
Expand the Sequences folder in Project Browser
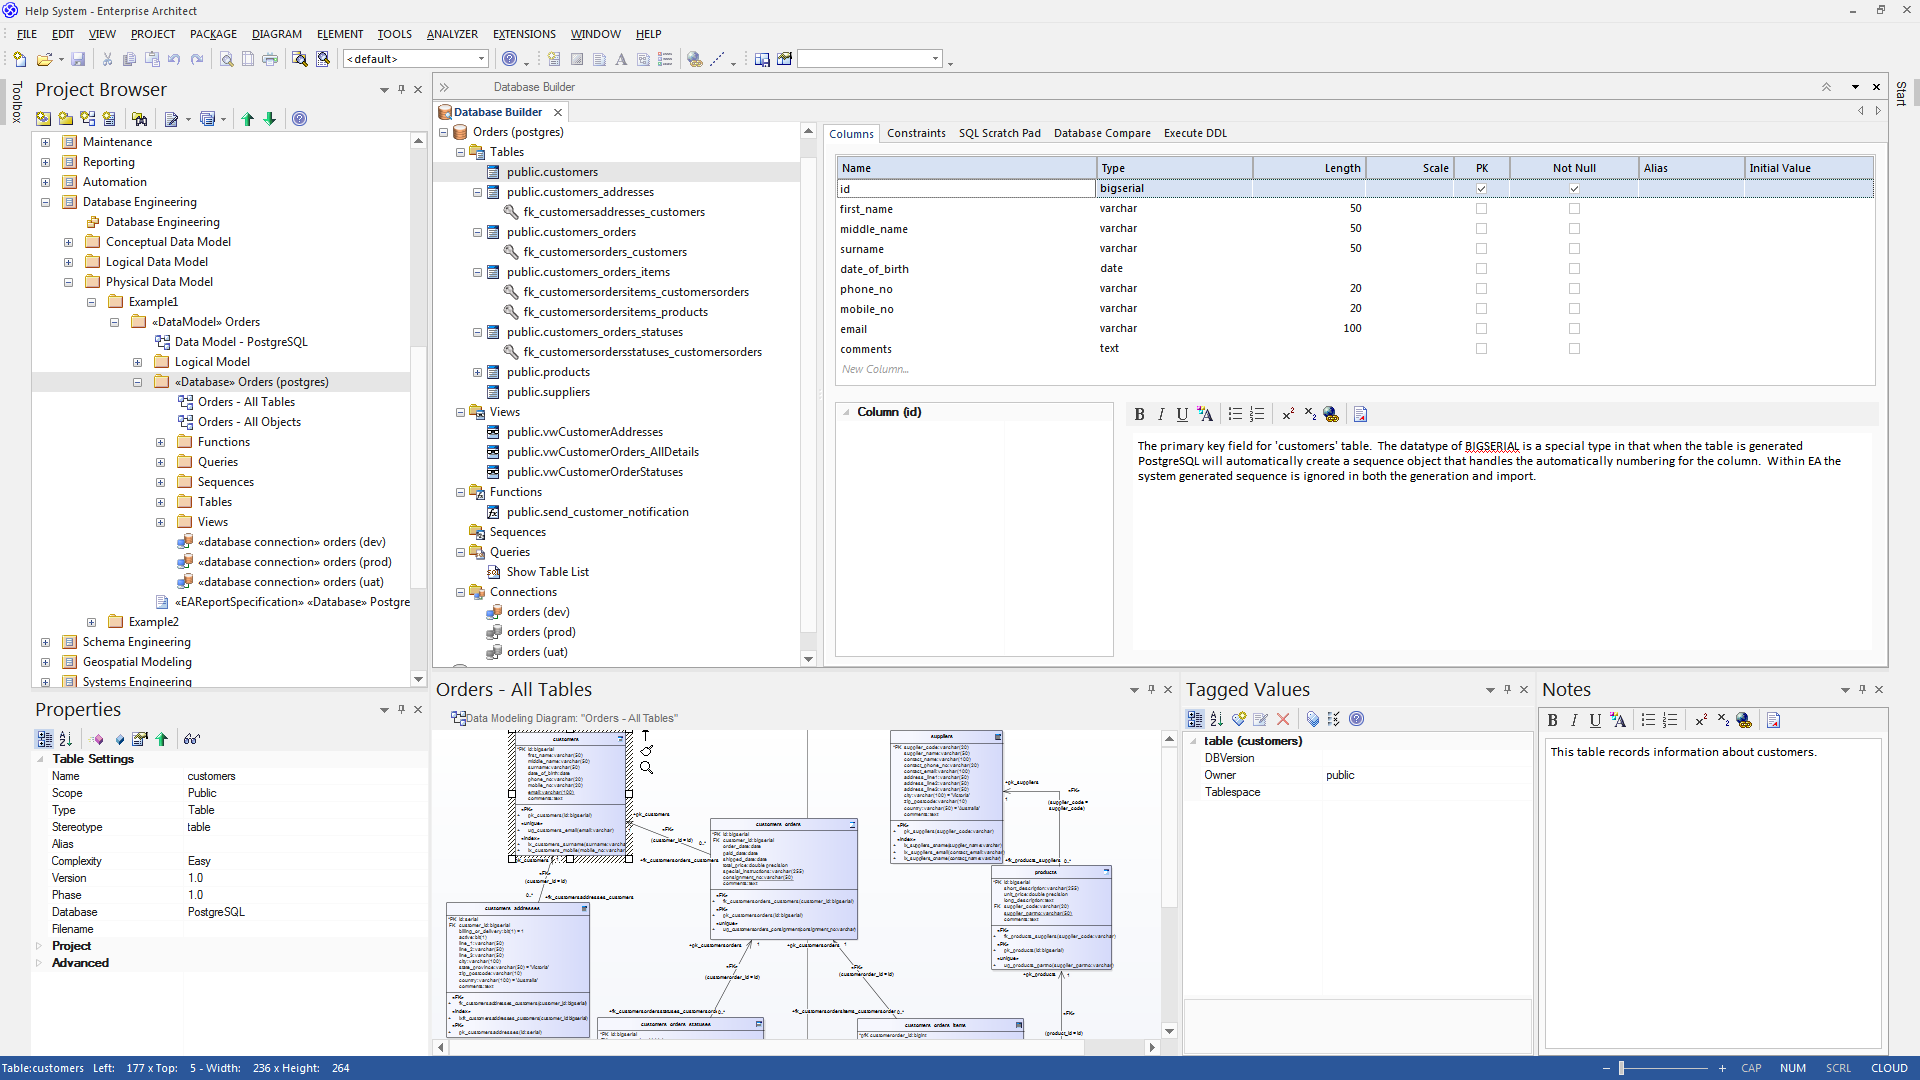[x=160, y=482]
